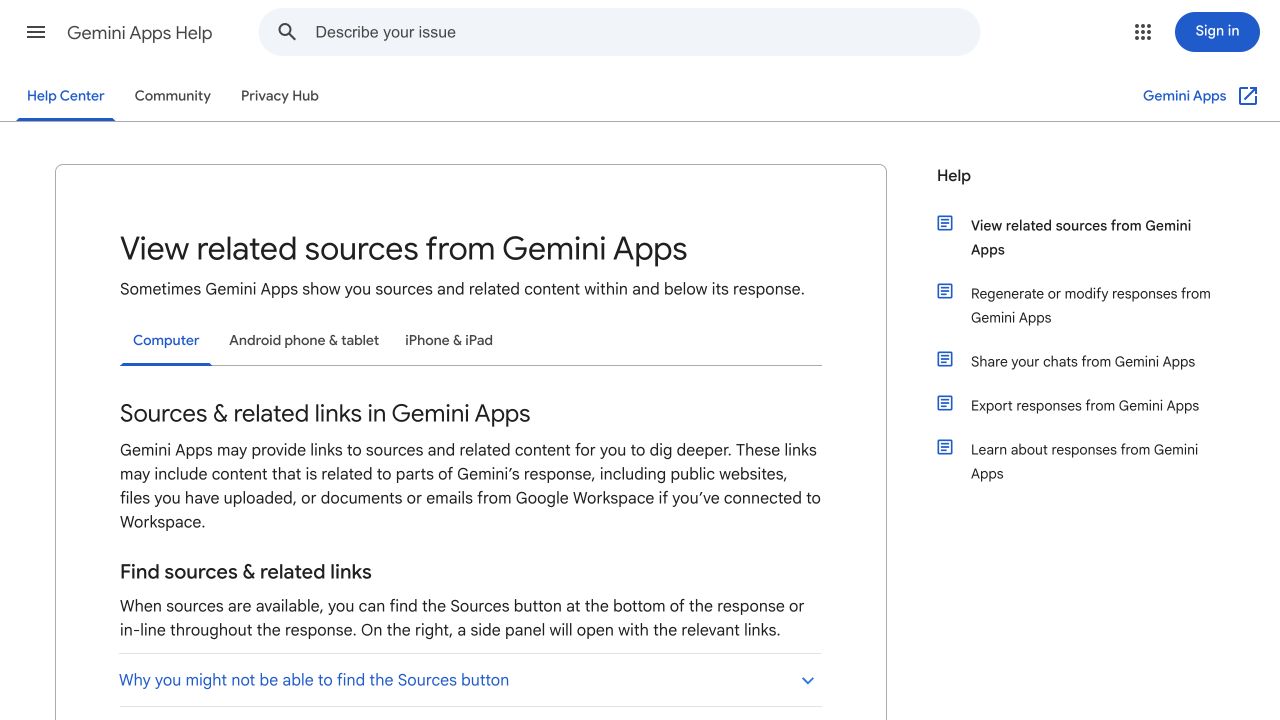Switch to the Community tab
This screenshot has height=720, width=1280.
(173, 96)
